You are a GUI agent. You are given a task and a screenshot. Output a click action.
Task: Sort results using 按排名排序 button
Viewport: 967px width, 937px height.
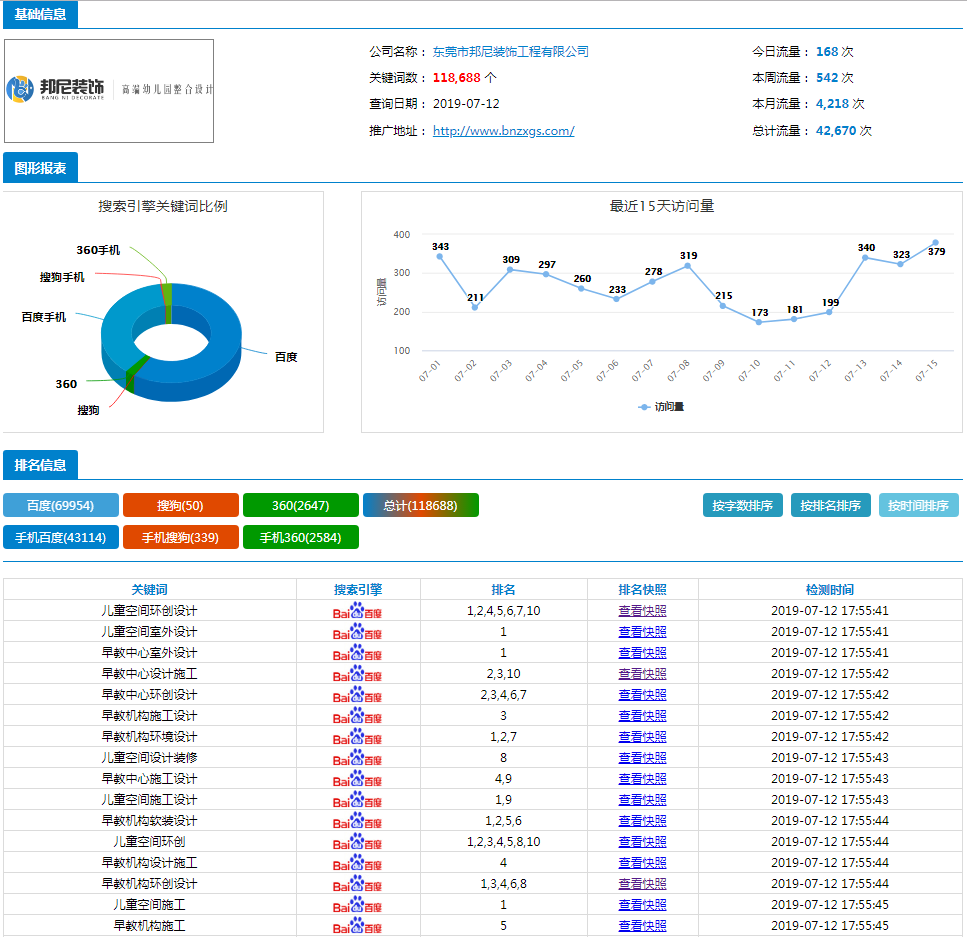pyautogui.click(x=831, y=506)
